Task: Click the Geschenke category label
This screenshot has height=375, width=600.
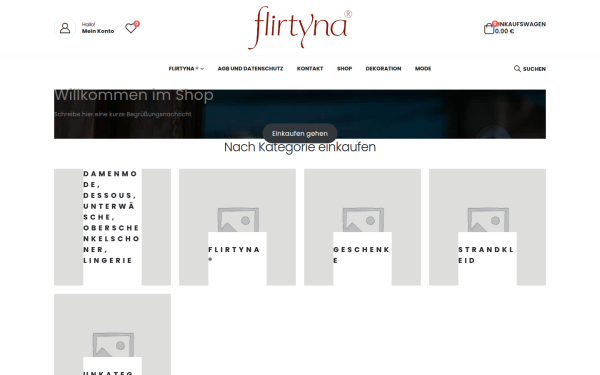Action: (x=361, y=255)
